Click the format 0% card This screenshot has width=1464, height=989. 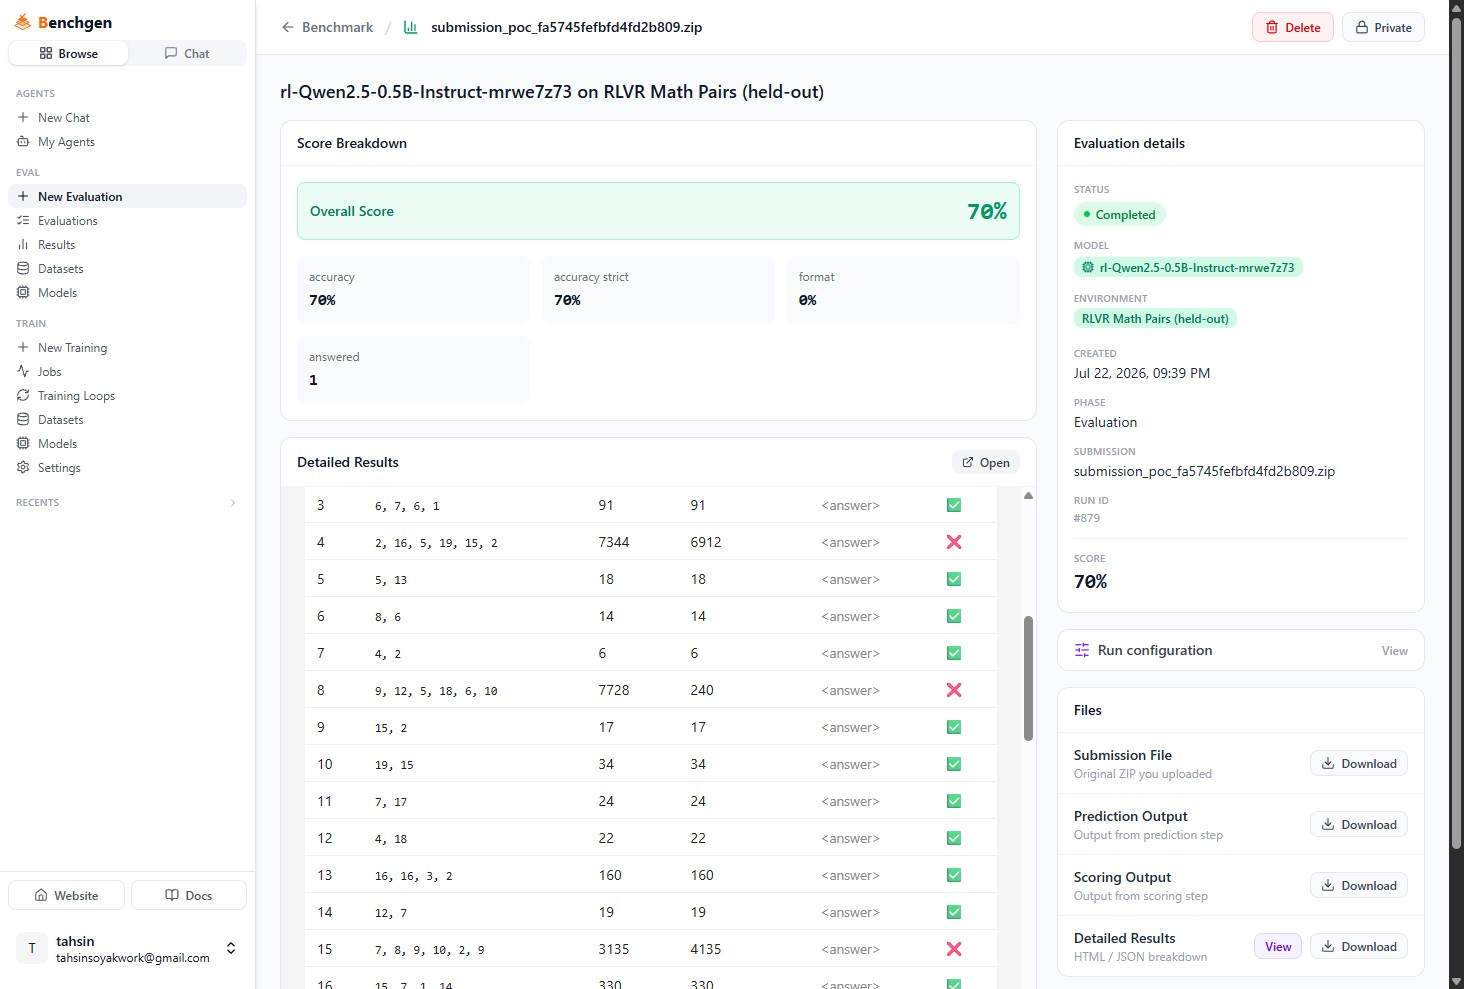(903, 289)
